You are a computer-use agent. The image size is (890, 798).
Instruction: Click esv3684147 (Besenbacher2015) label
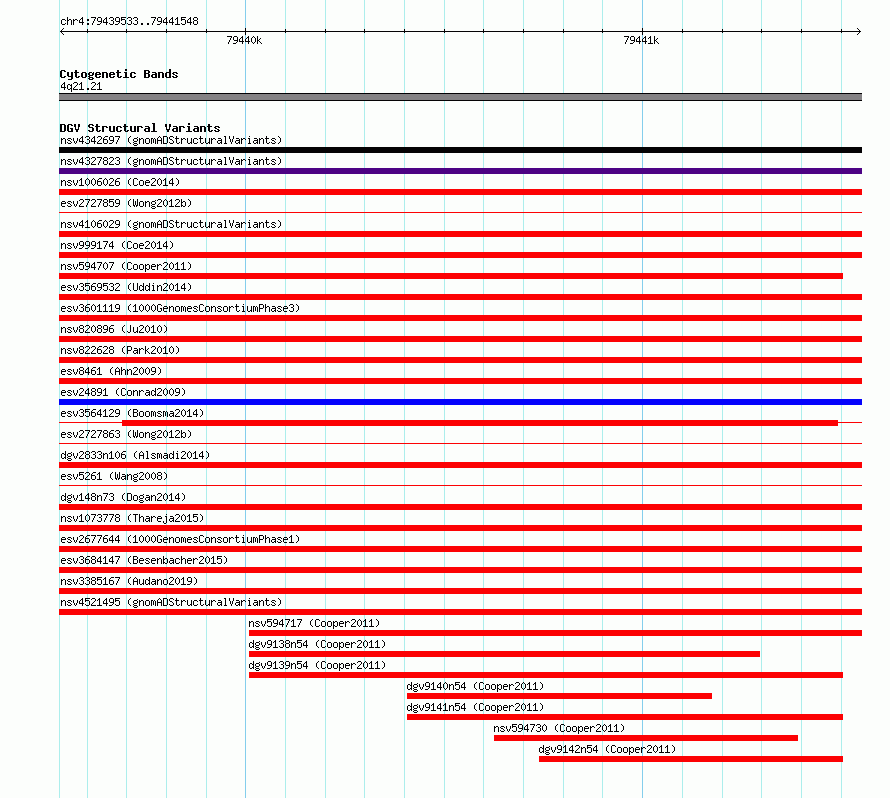point(144,560)
